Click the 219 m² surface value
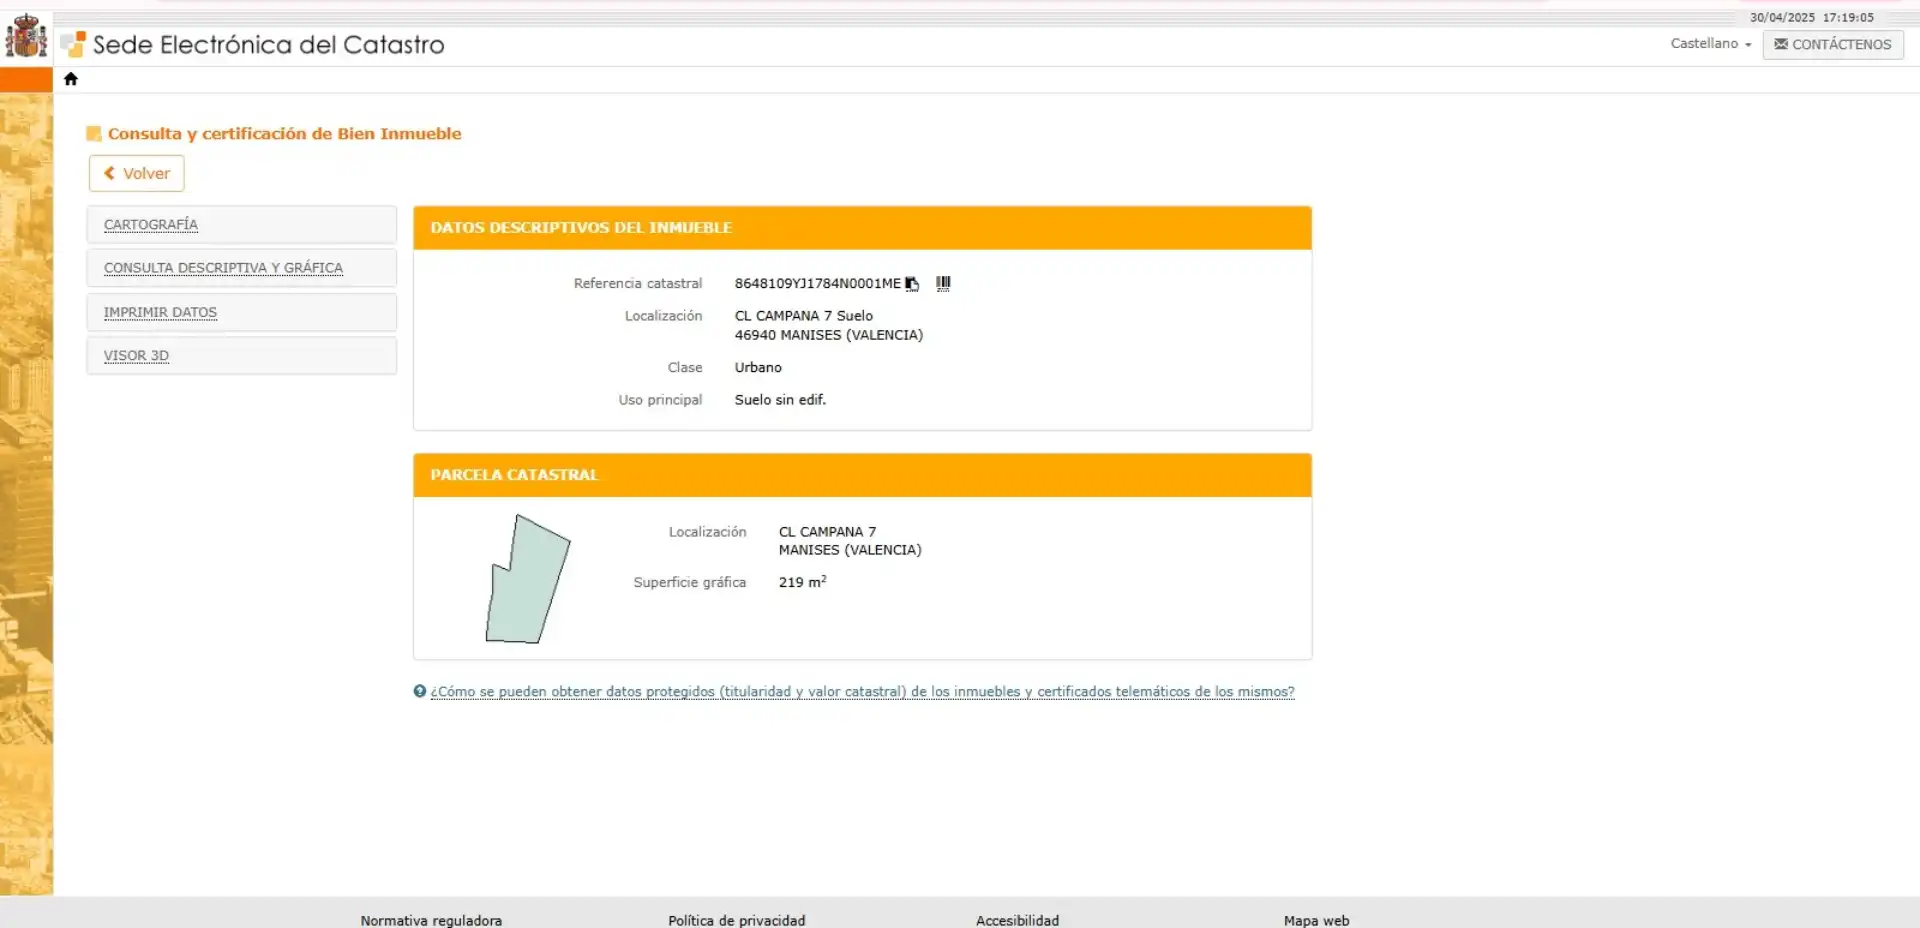 [802, 582]
